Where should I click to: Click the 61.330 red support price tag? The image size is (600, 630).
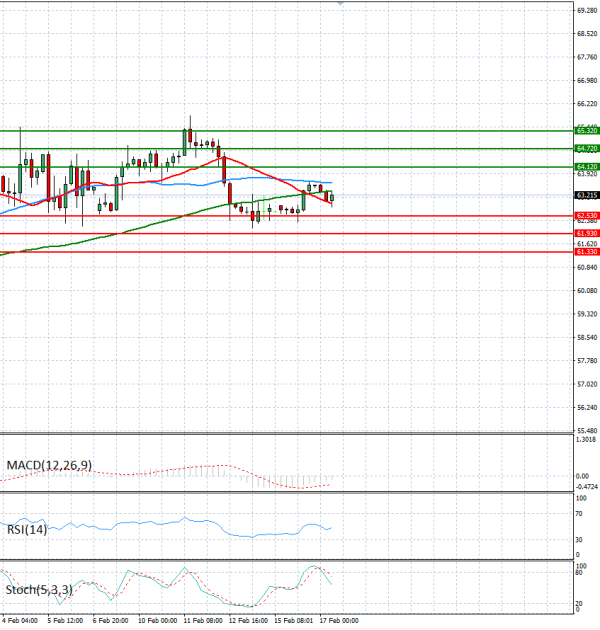click(587, 252)
